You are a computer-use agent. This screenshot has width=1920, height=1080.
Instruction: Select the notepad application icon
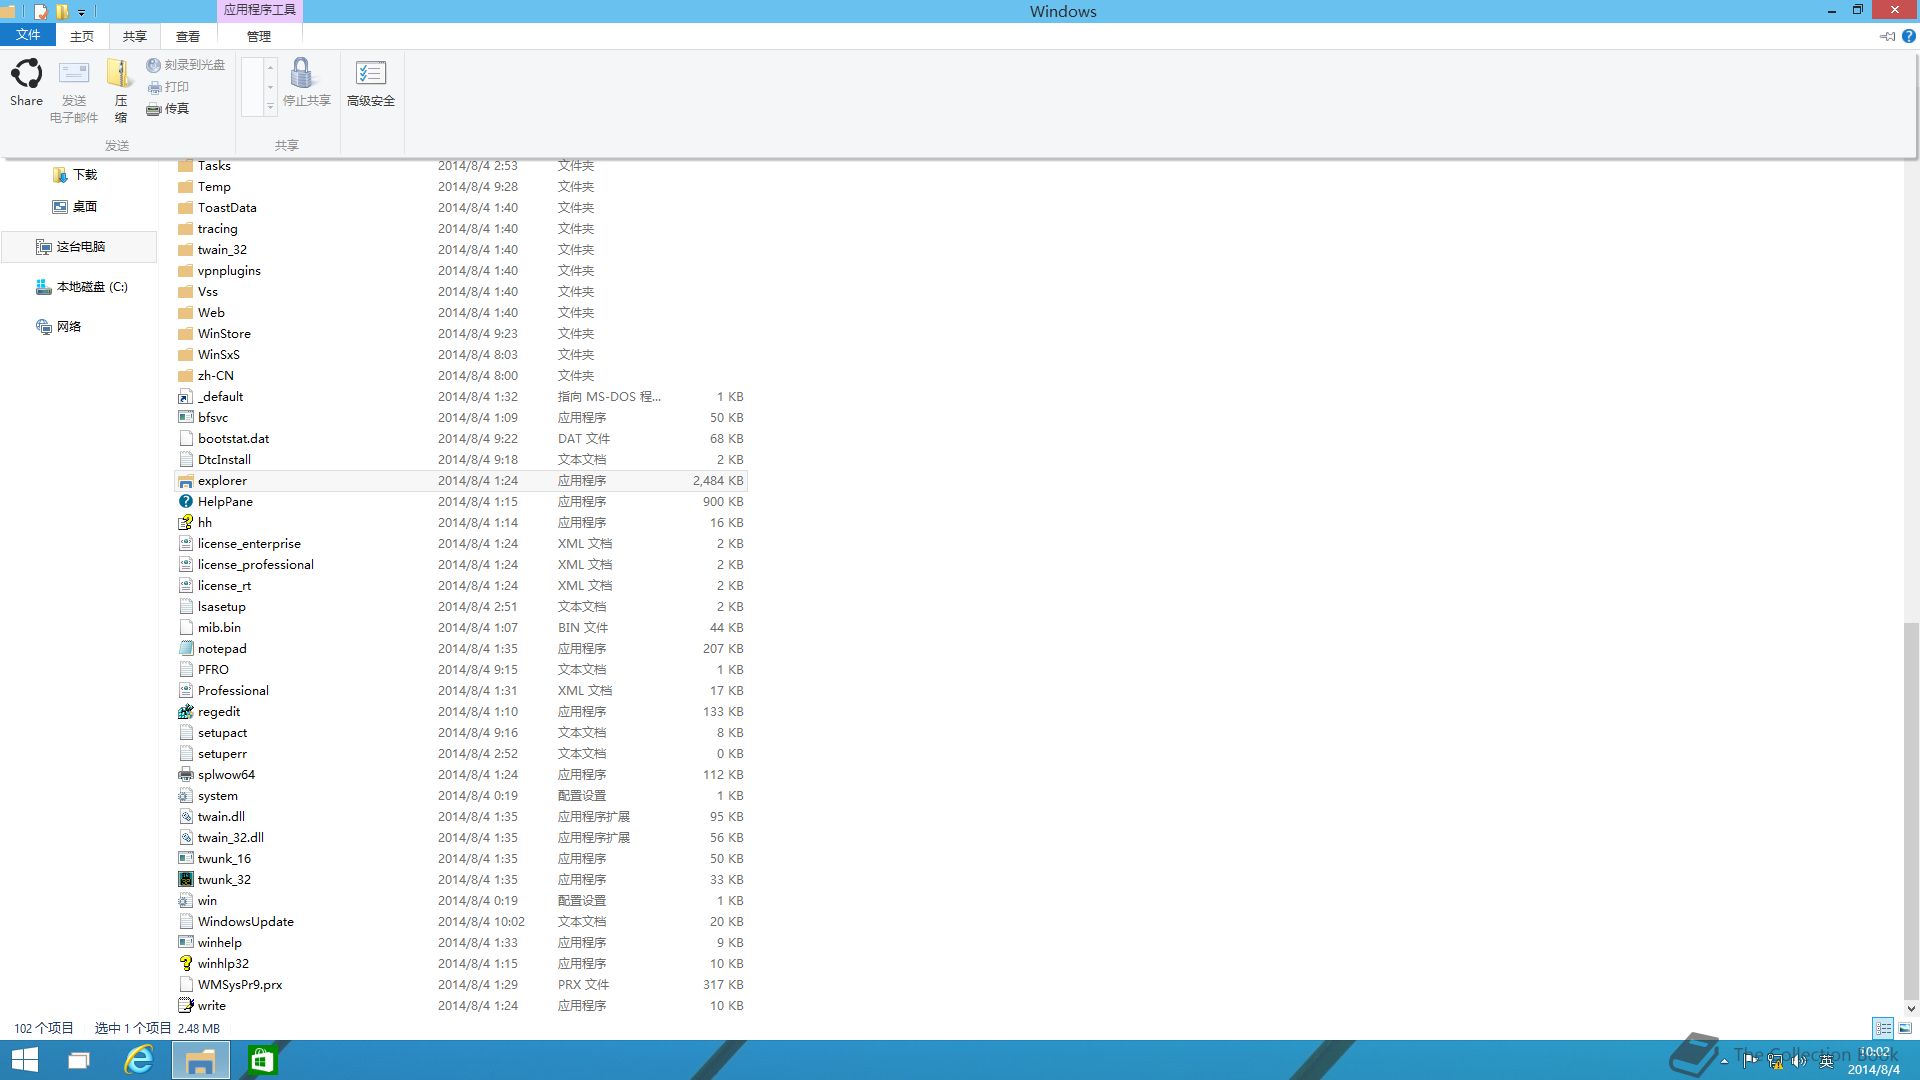coord(186,649)
